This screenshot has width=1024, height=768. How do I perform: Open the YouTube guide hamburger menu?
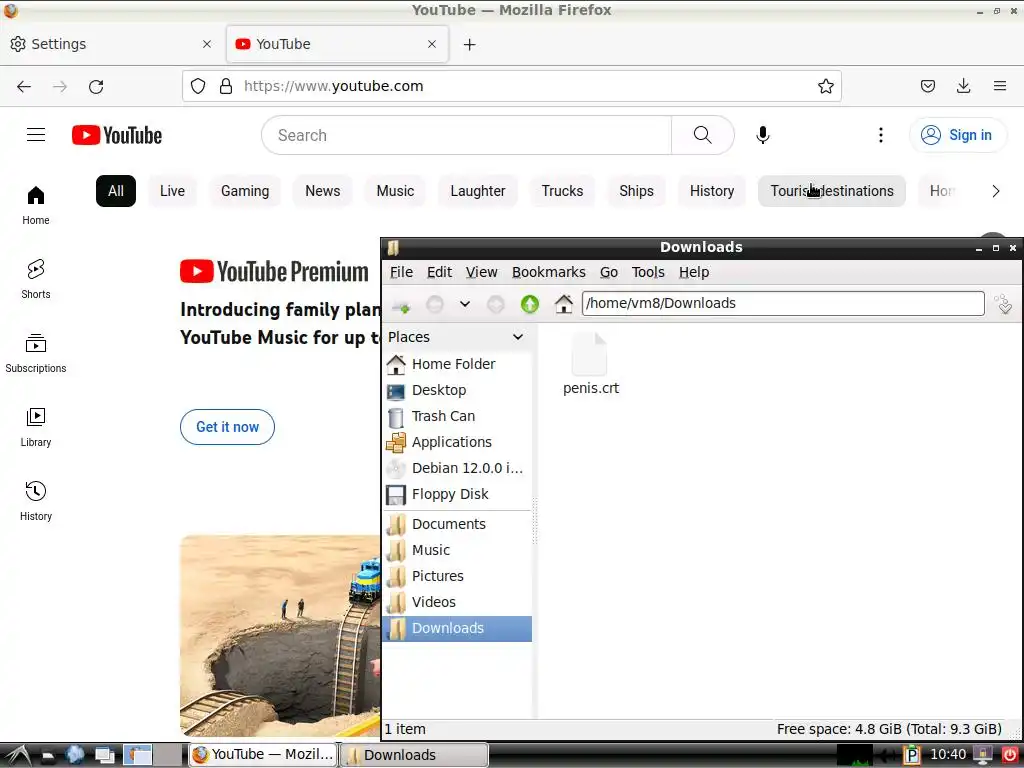coord(36,135)
